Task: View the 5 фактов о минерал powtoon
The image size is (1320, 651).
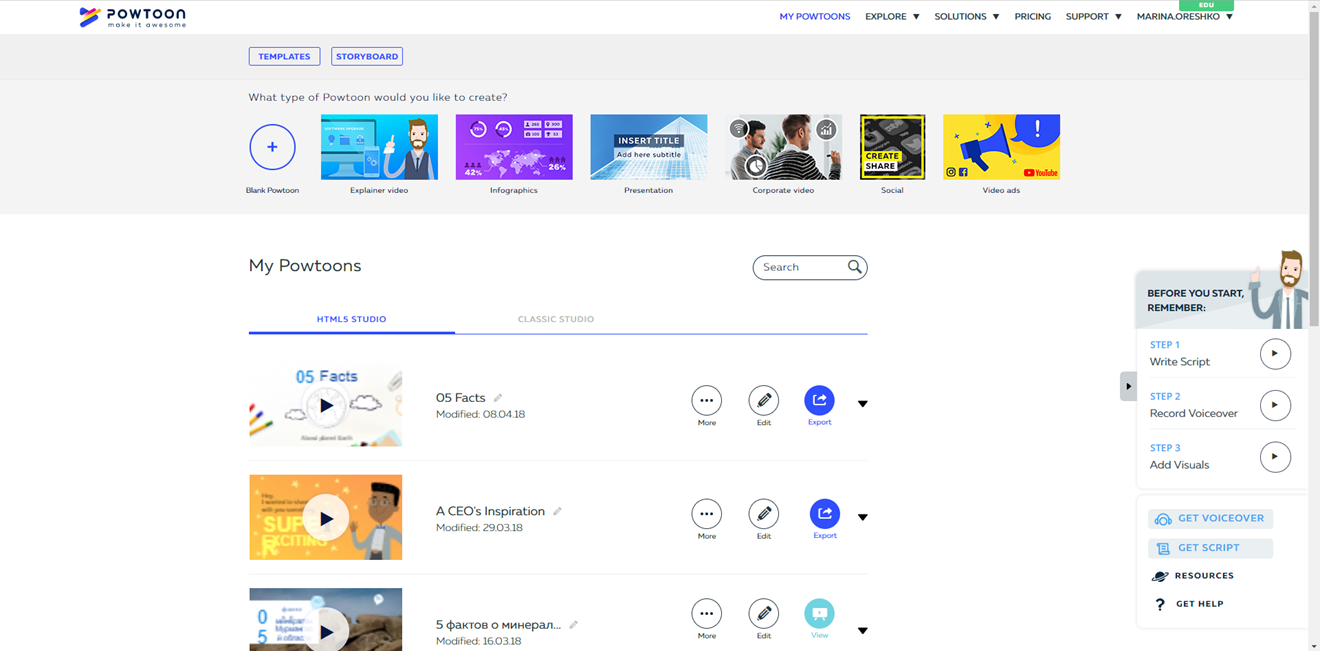Action: coord(819,613)
